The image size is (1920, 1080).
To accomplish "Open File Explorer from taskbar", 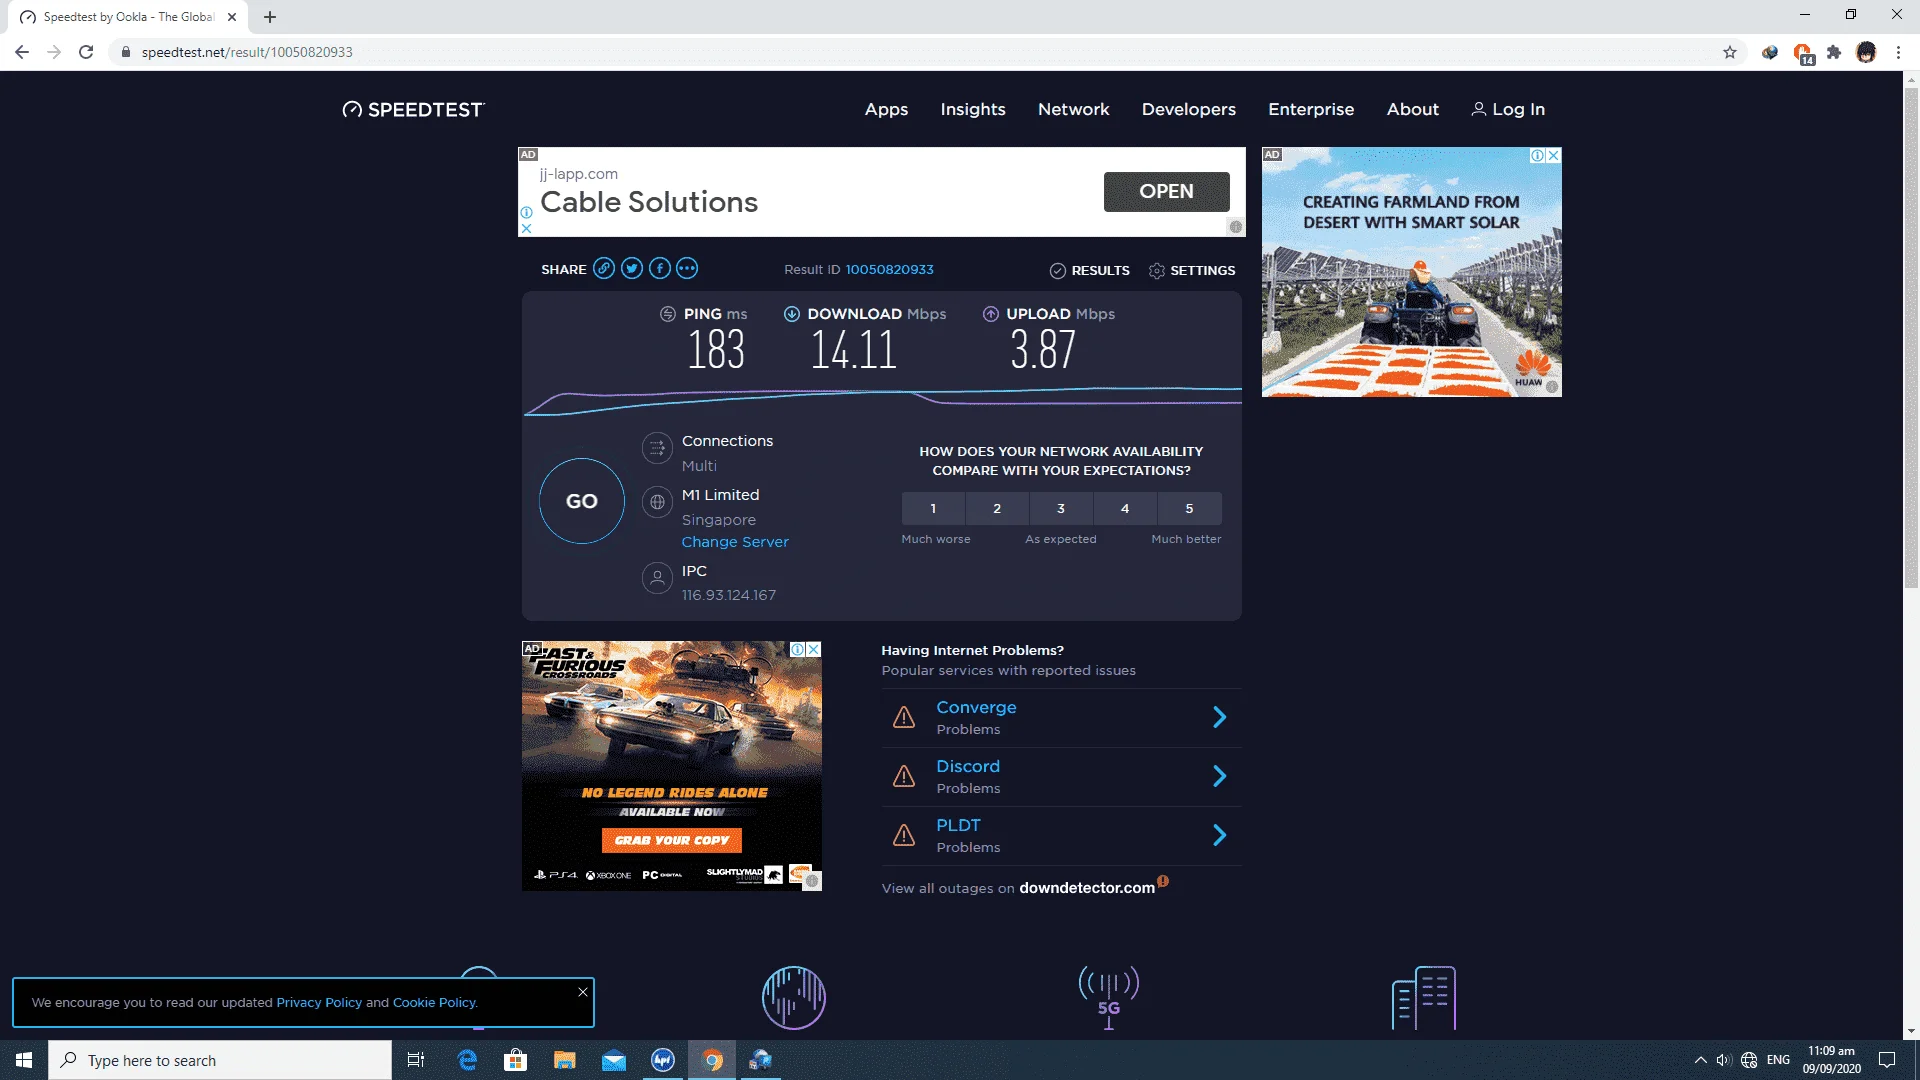I will [565, 1060].
